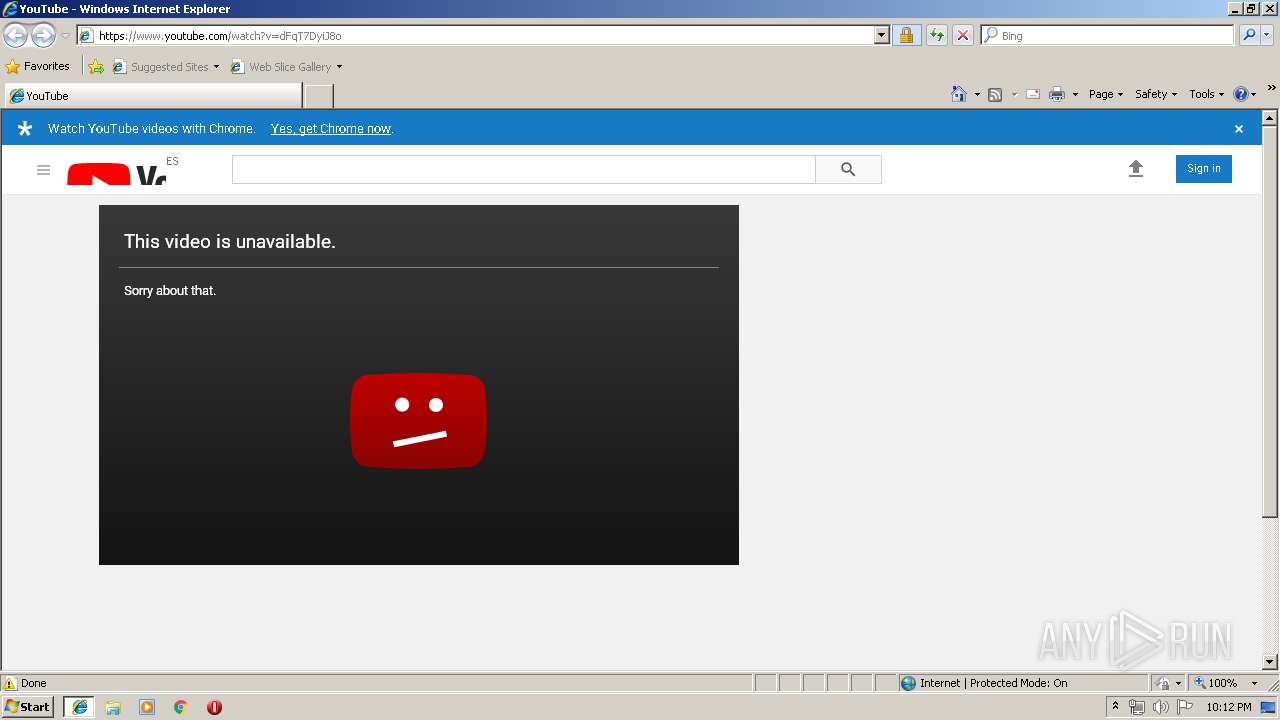Click Add to Favorites Bar icon
Screen dimensions: 1280x720
pos(96,67)
